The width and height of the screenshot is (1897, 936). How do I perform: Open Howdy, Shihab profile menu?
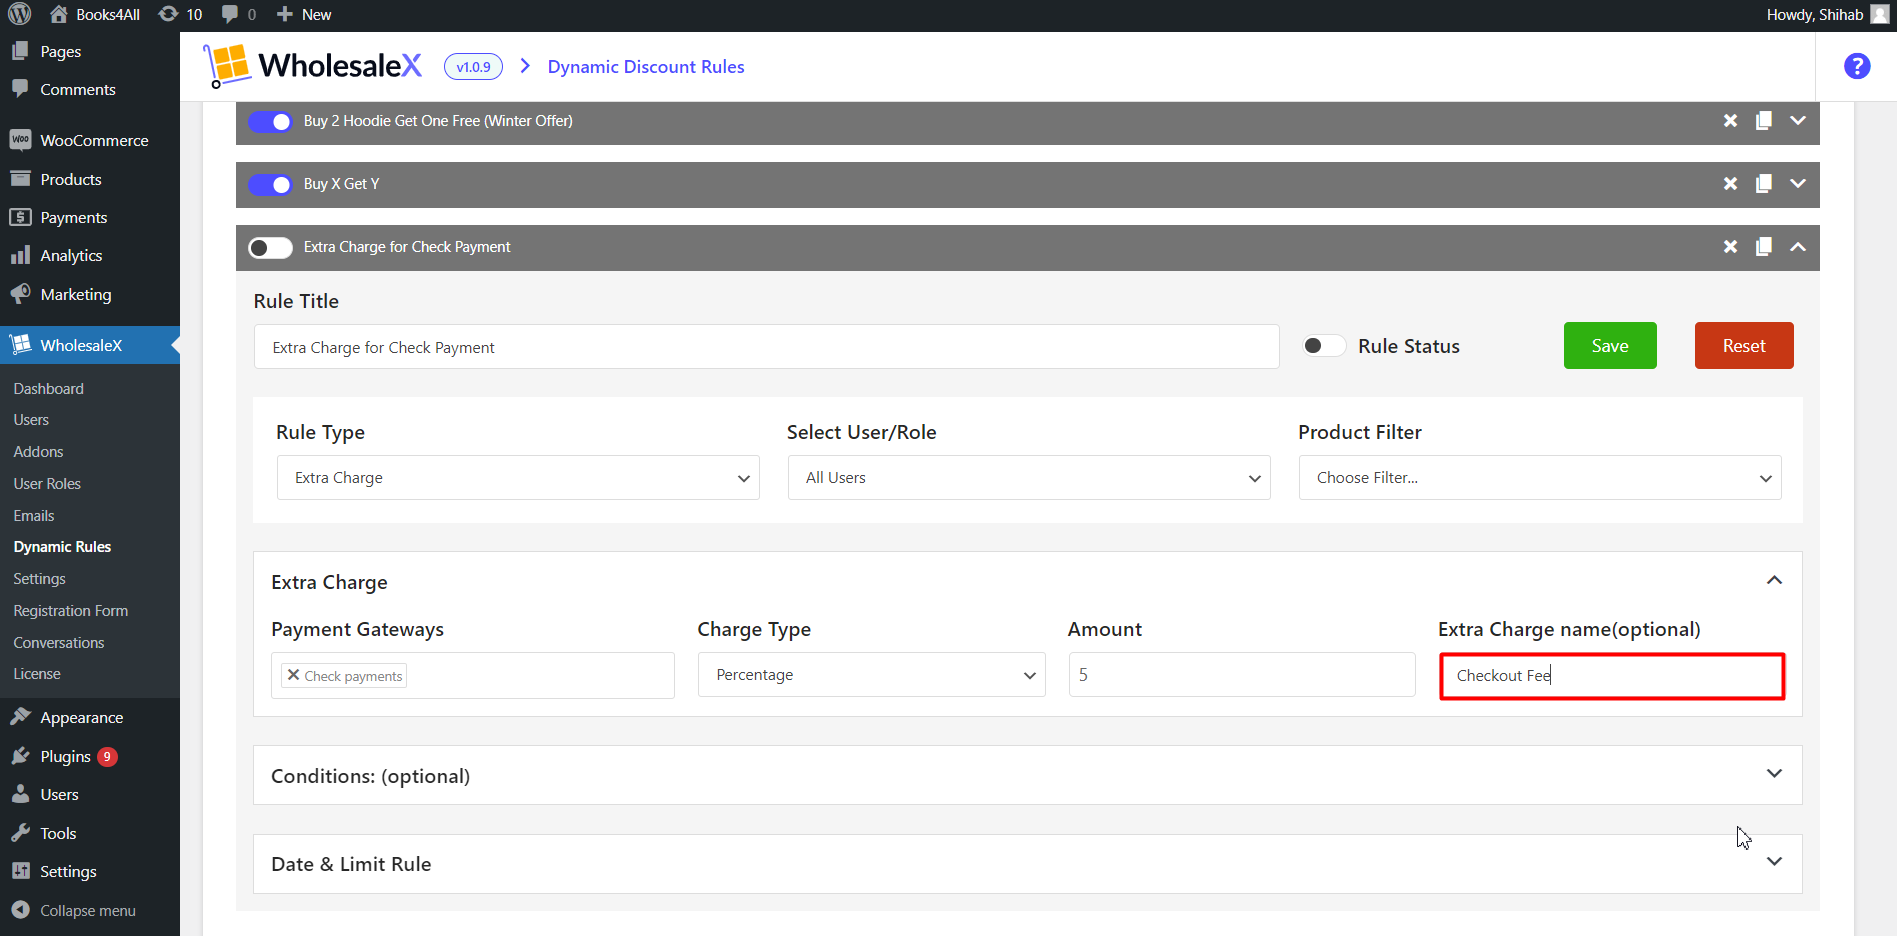[x=1826, y=14]
